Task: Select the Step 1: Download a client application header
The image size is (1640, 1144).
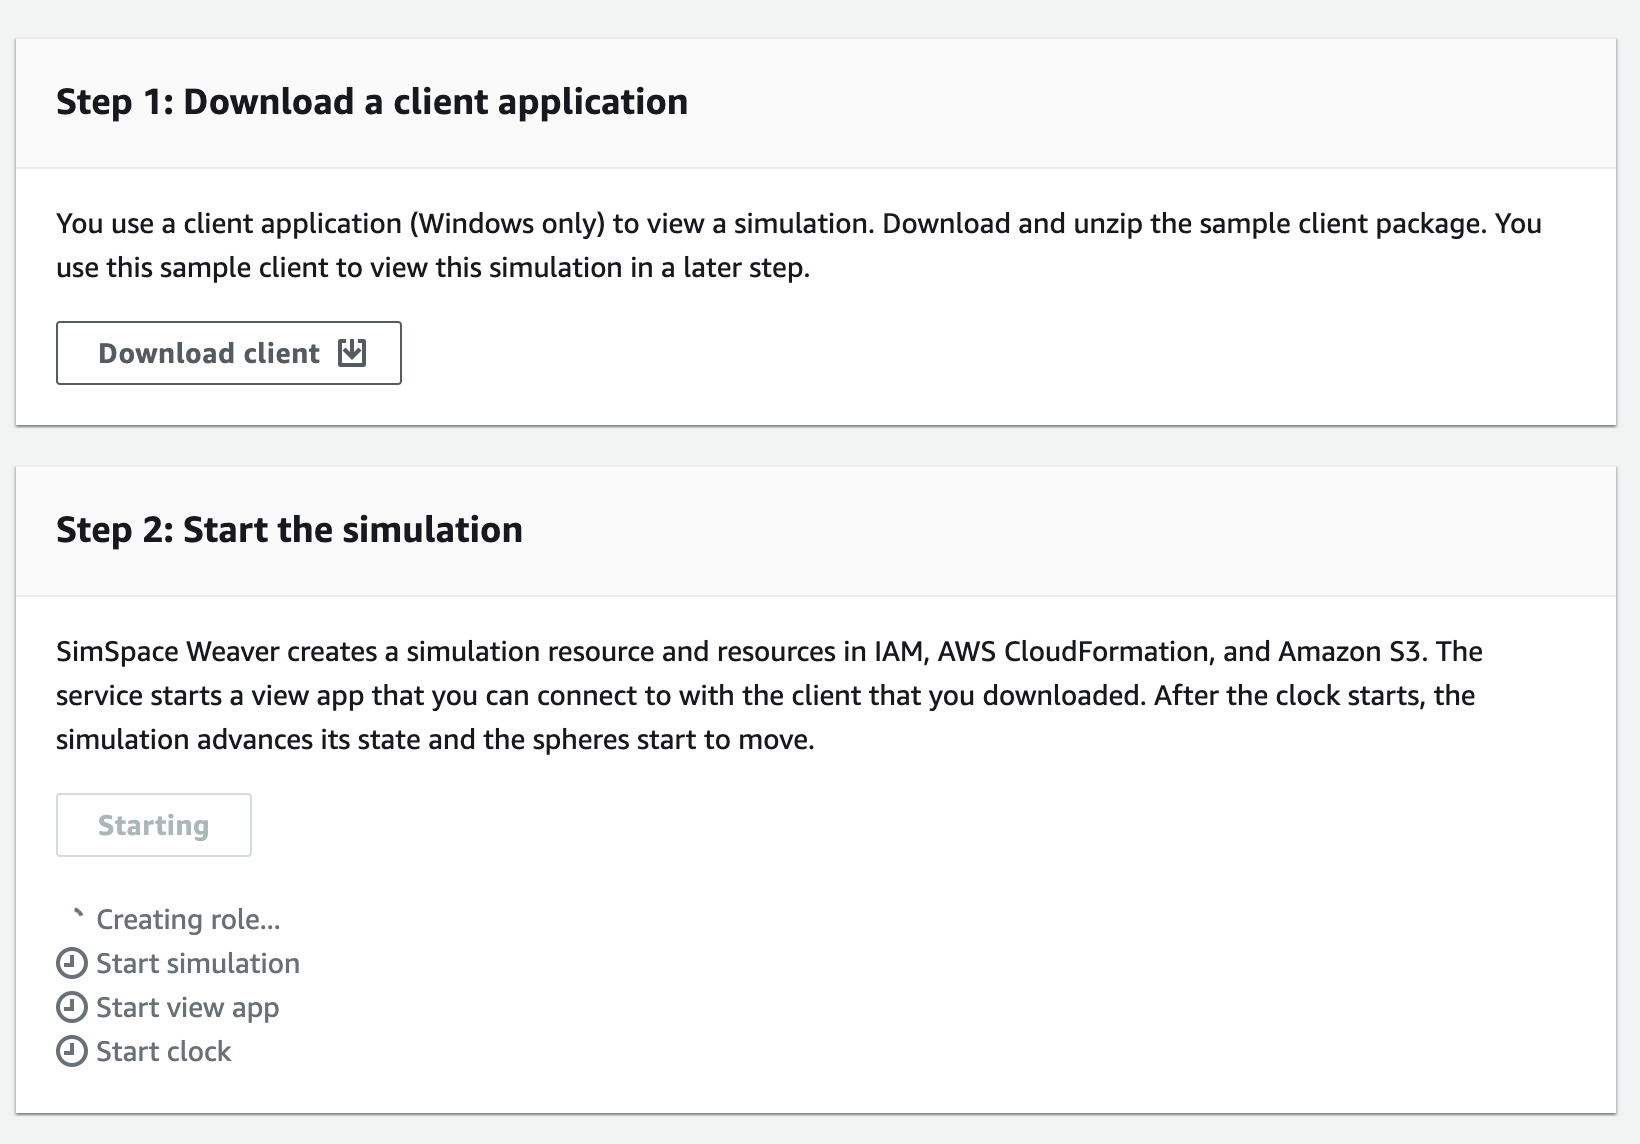Action: pyautogui.click(x=372, y=101)
